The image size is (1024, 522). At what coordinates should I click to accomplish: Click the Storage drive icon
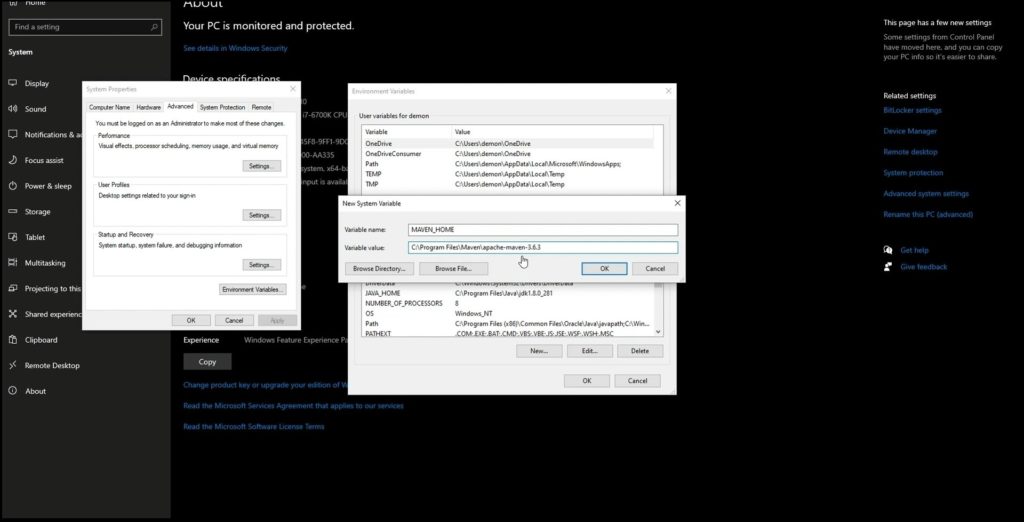coord(12,211)
